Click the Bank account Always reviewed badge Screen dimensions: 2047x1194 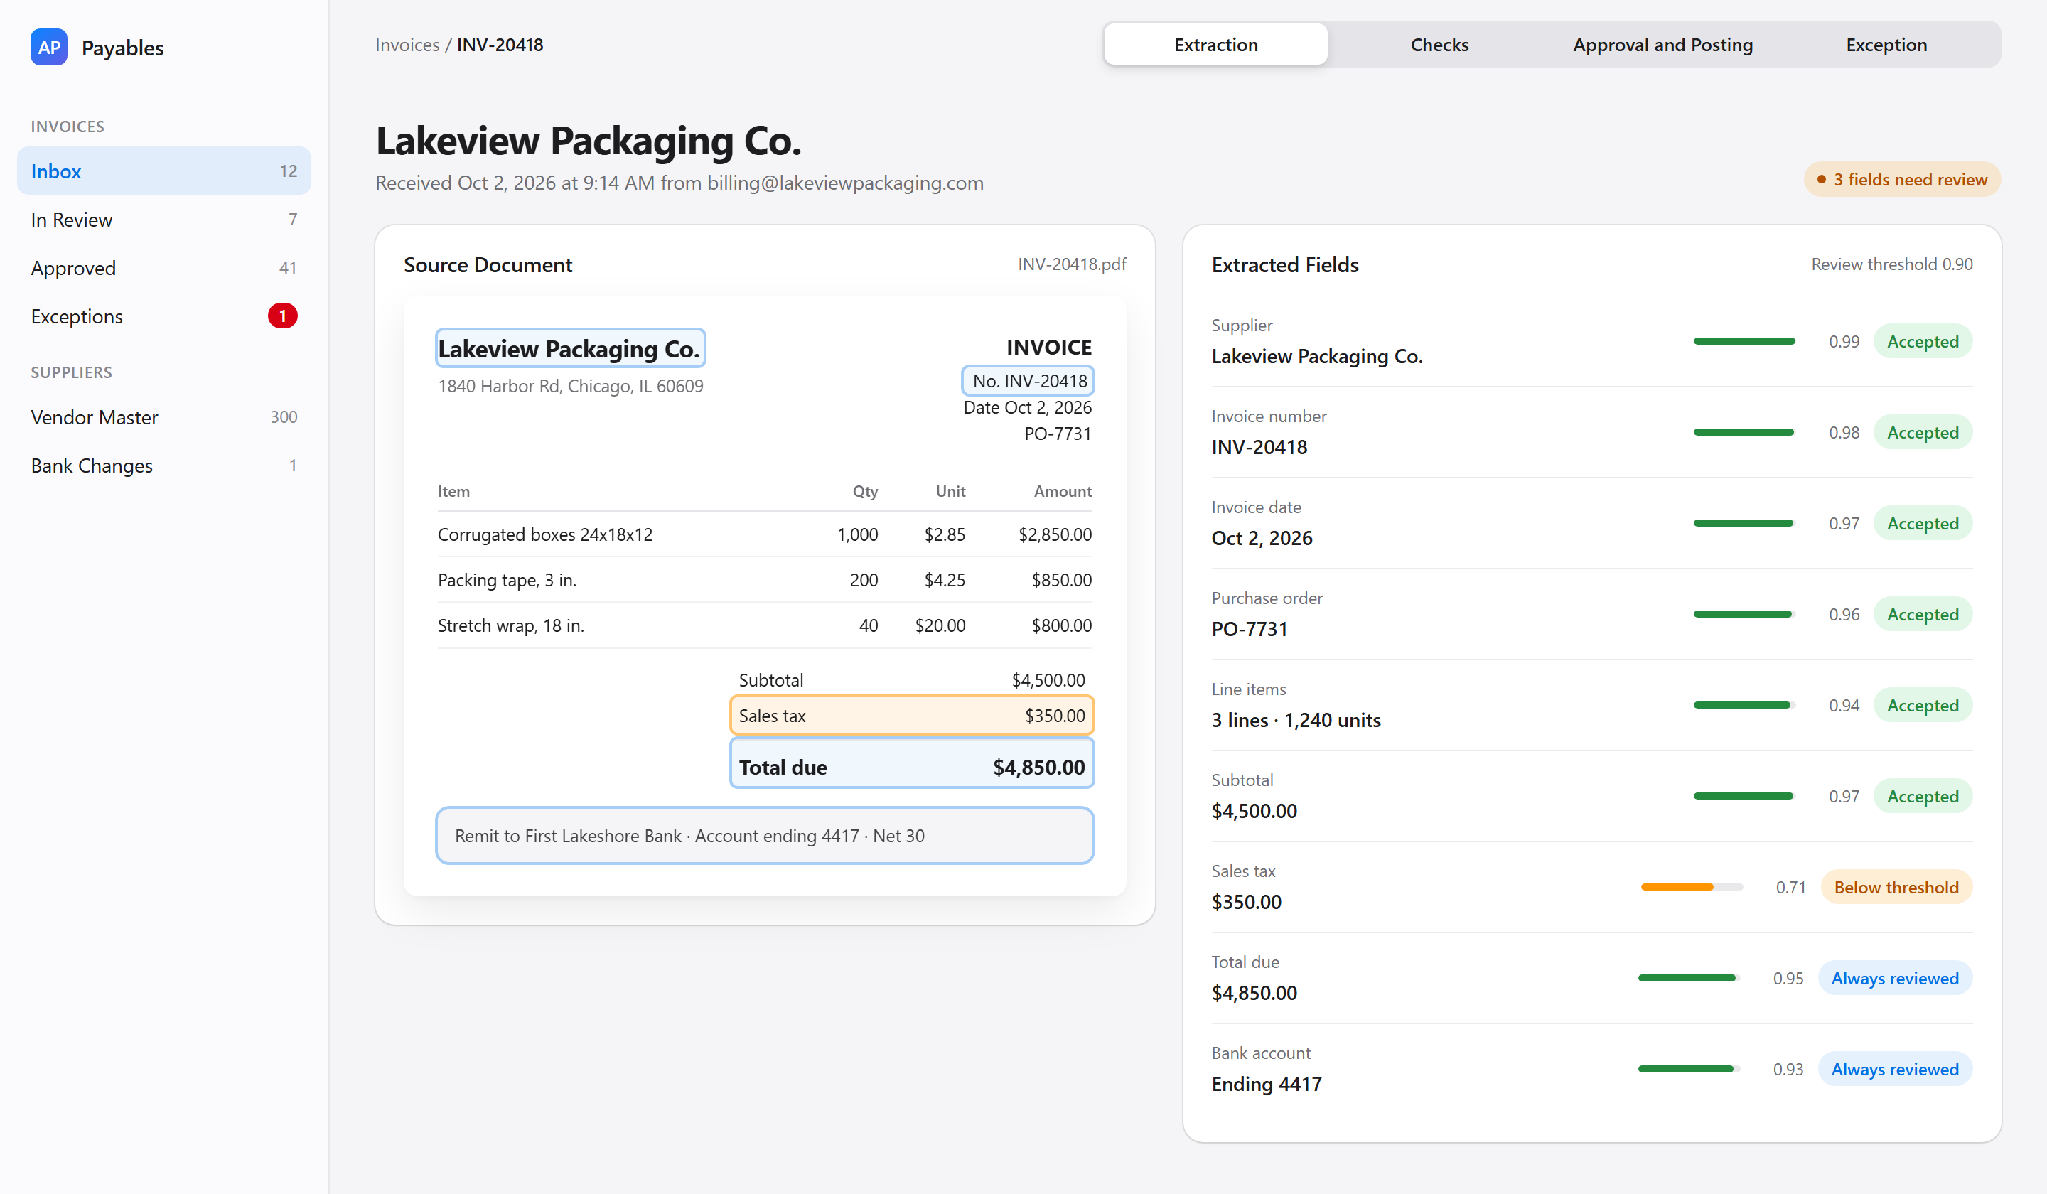point(1895,1070)
